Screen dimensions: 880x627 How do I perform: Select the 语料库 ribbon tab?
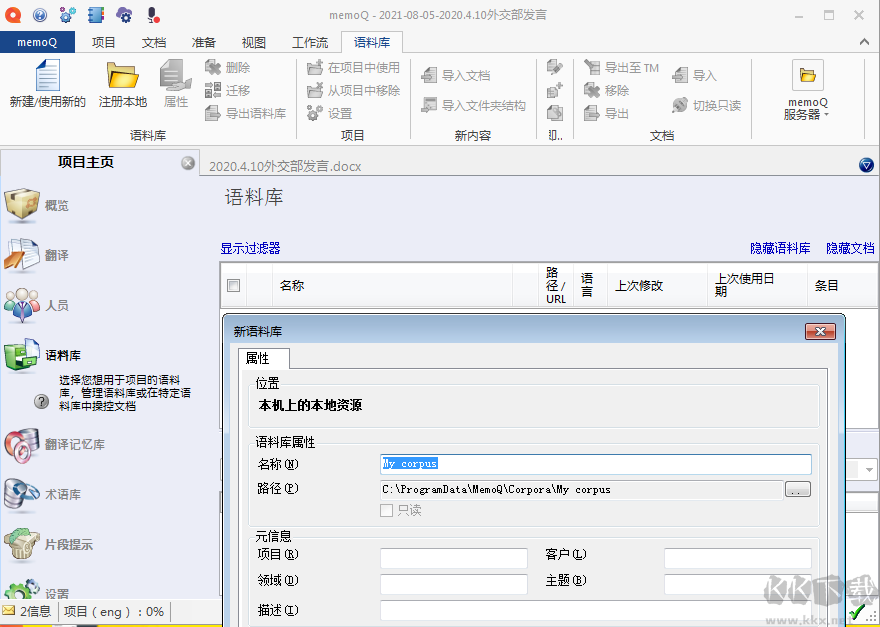pyautogui.click(x=372, y=43)
